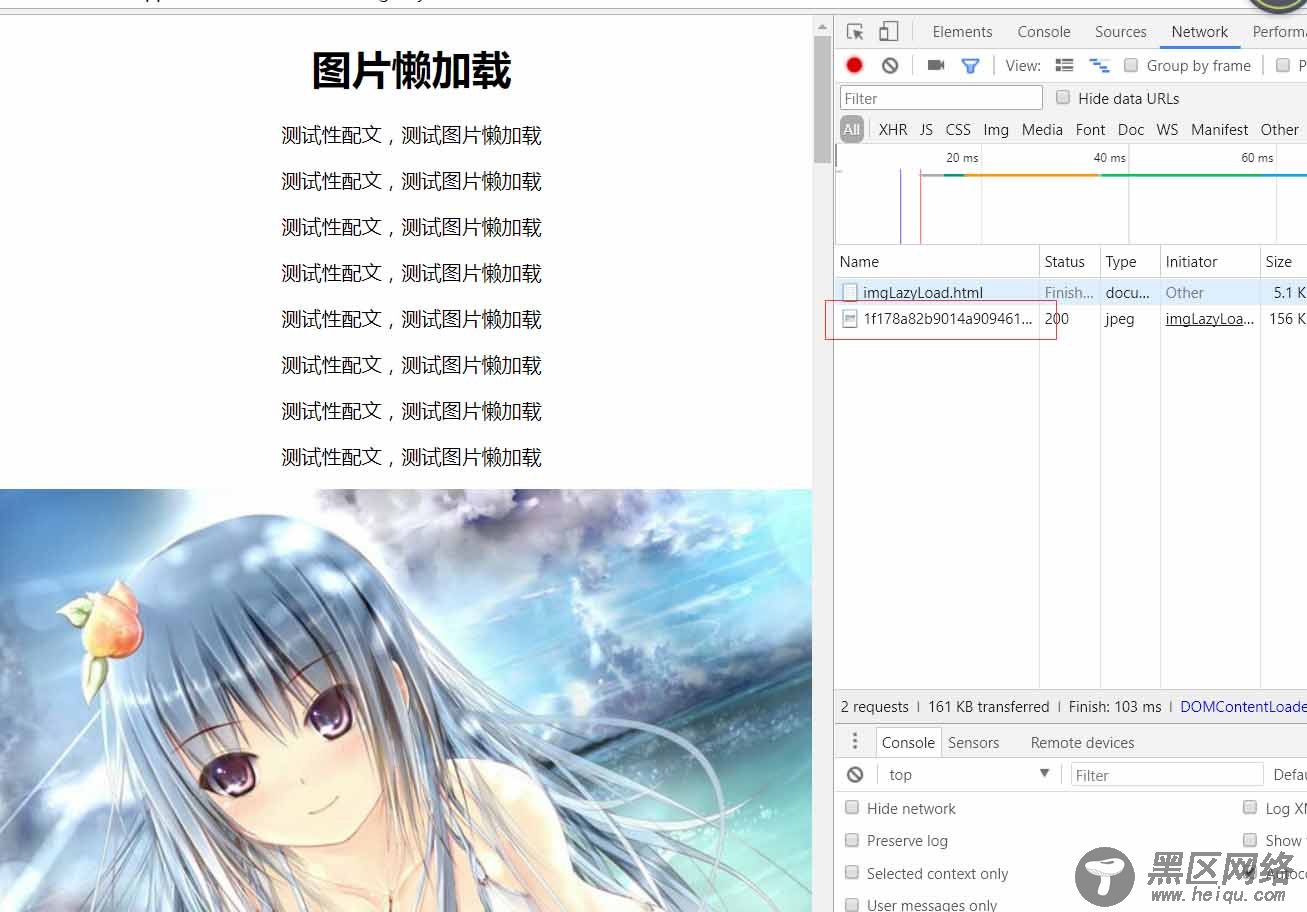Screen dimensions: 1307x912
Task: Clear the network log
Action: point(890,65)
